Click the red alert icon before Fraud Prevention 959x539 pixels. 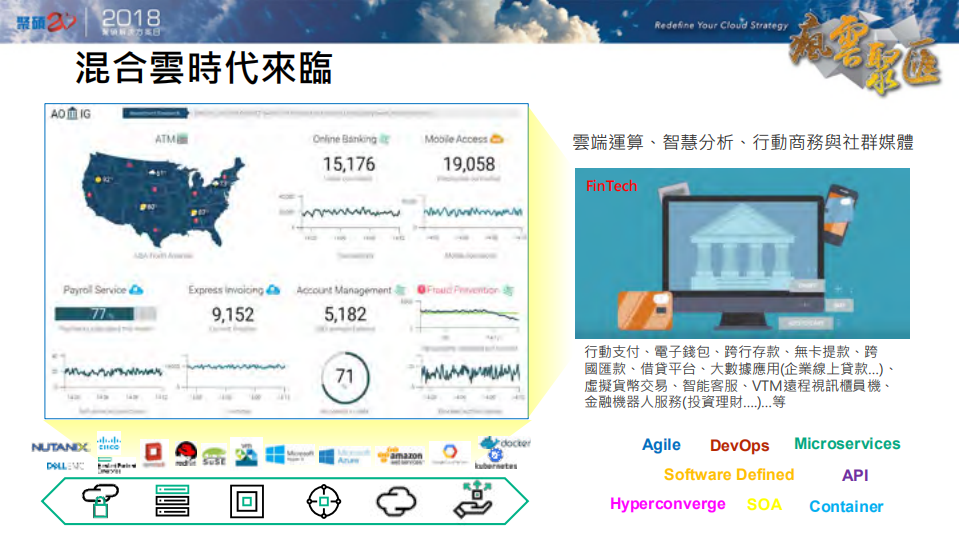coord(421,289)
